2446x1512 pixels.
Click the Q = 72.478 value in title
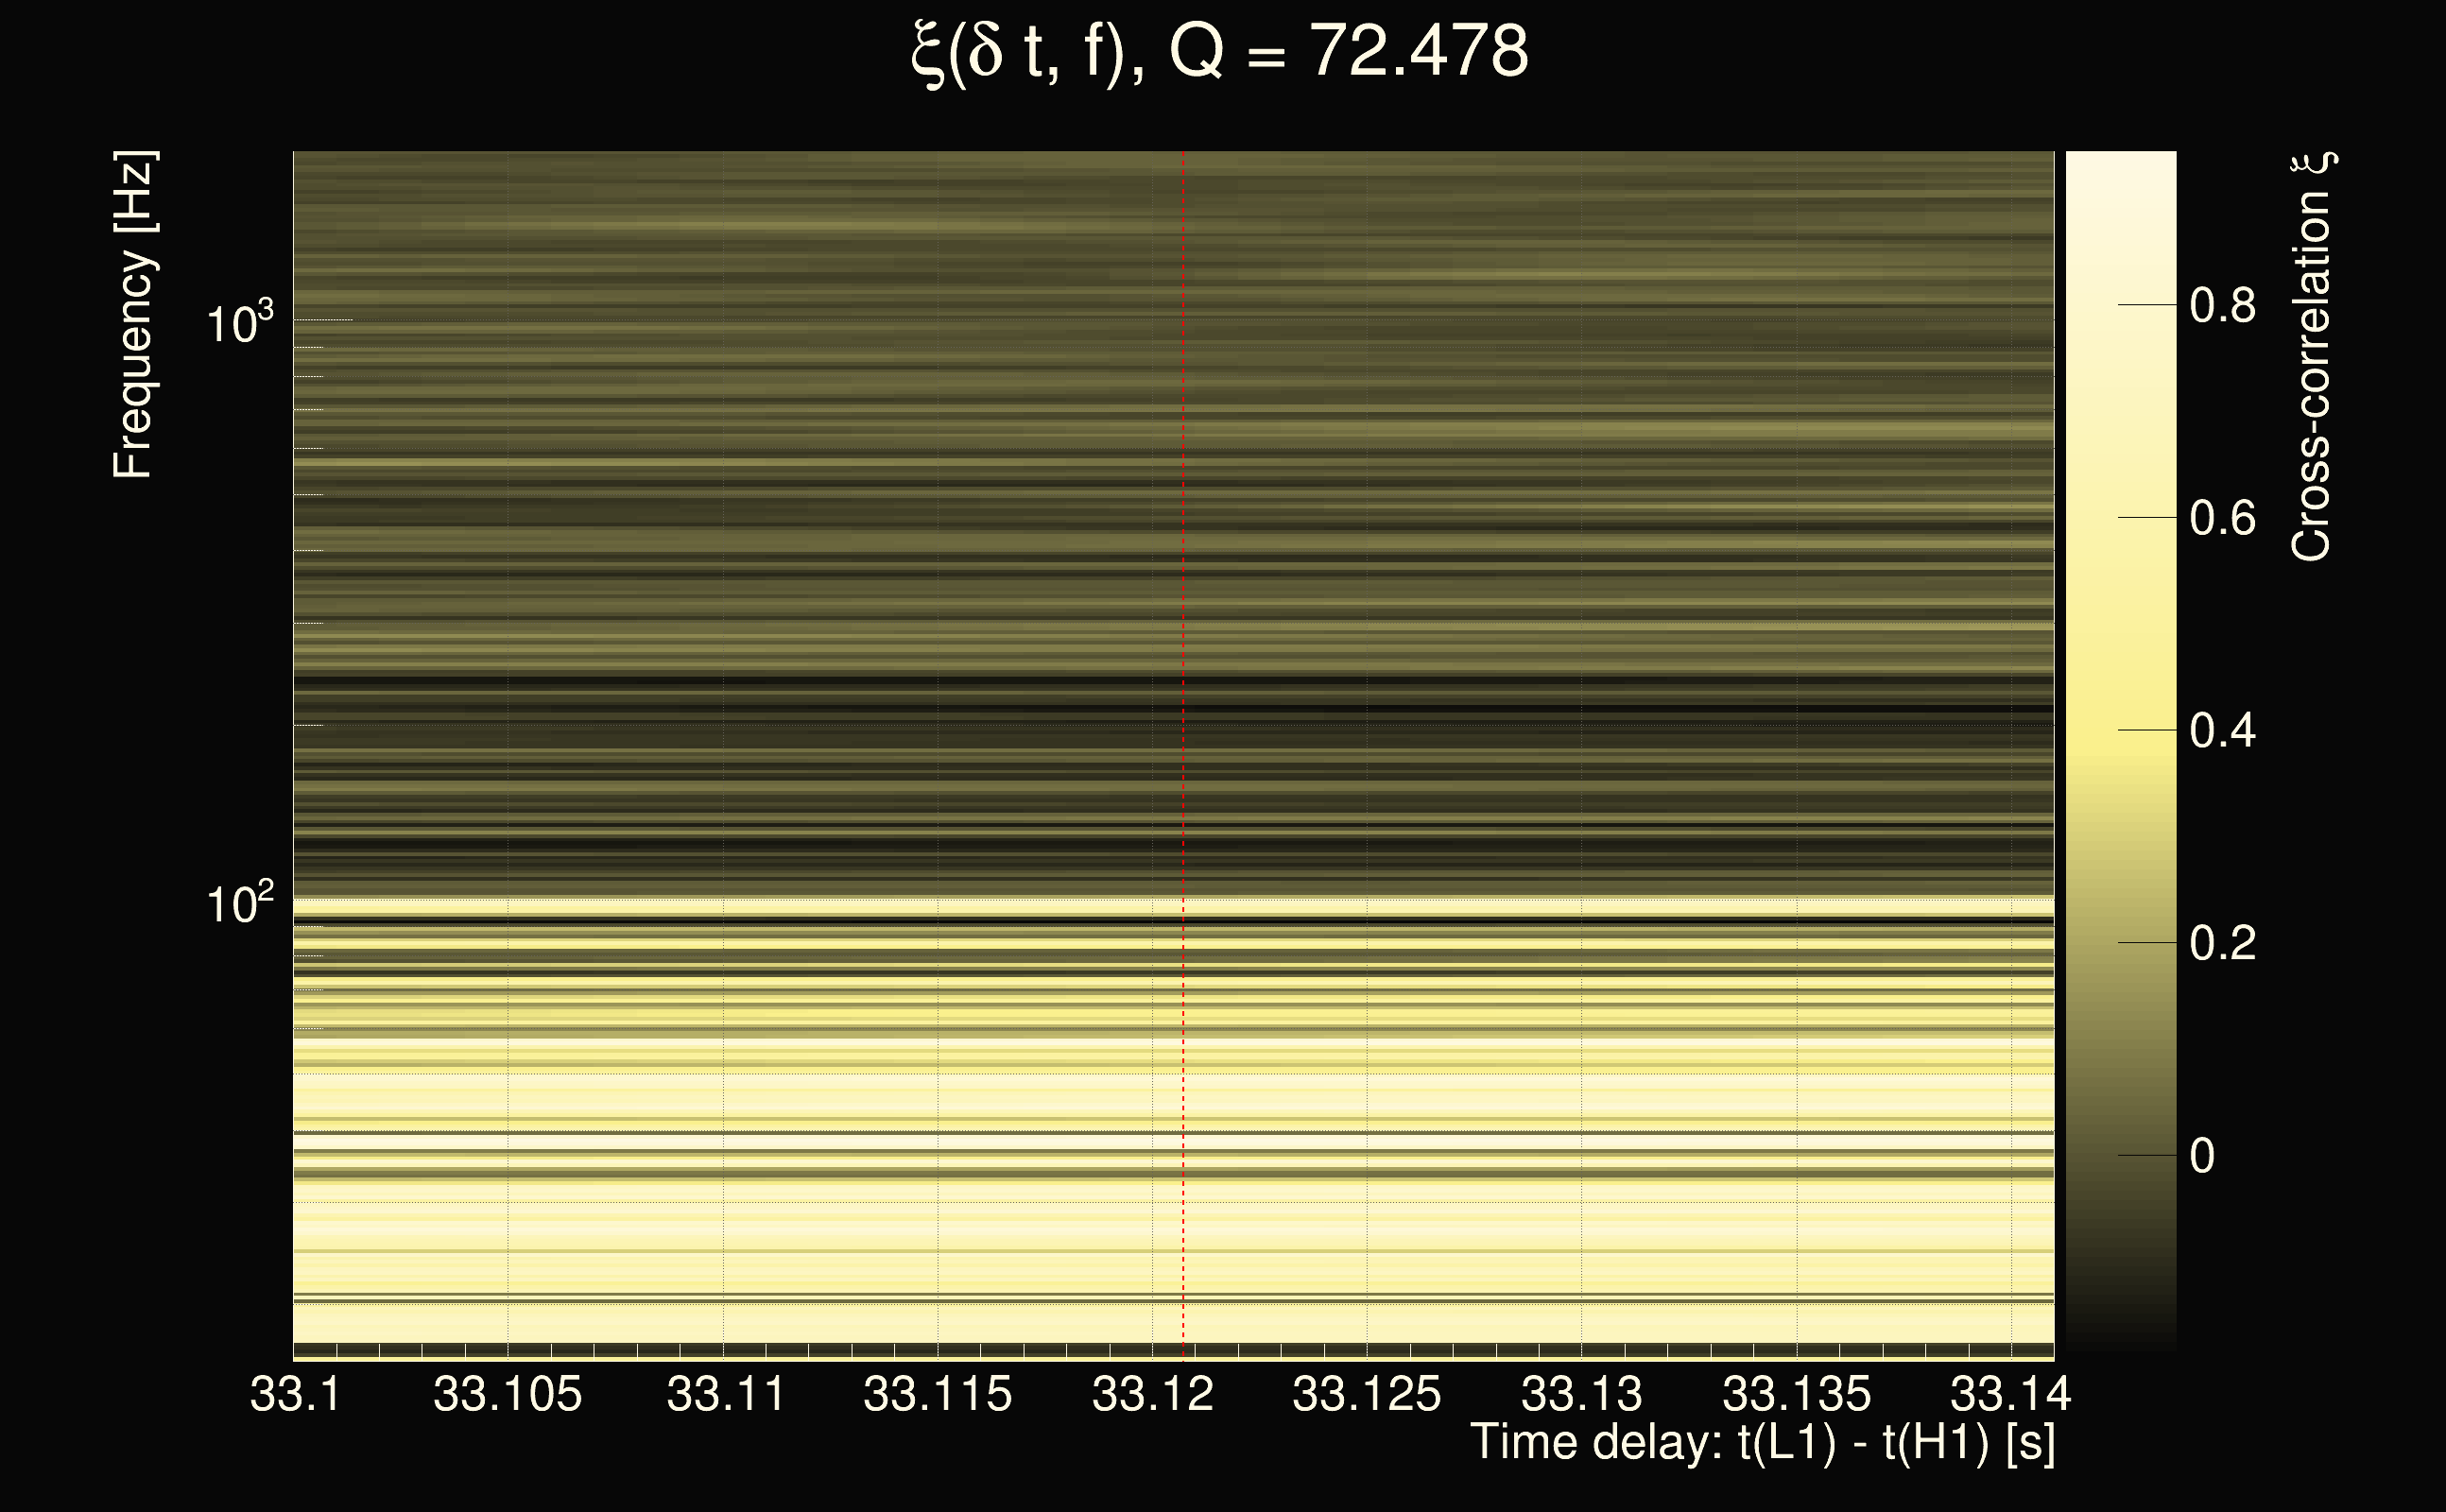(1348, 52)
